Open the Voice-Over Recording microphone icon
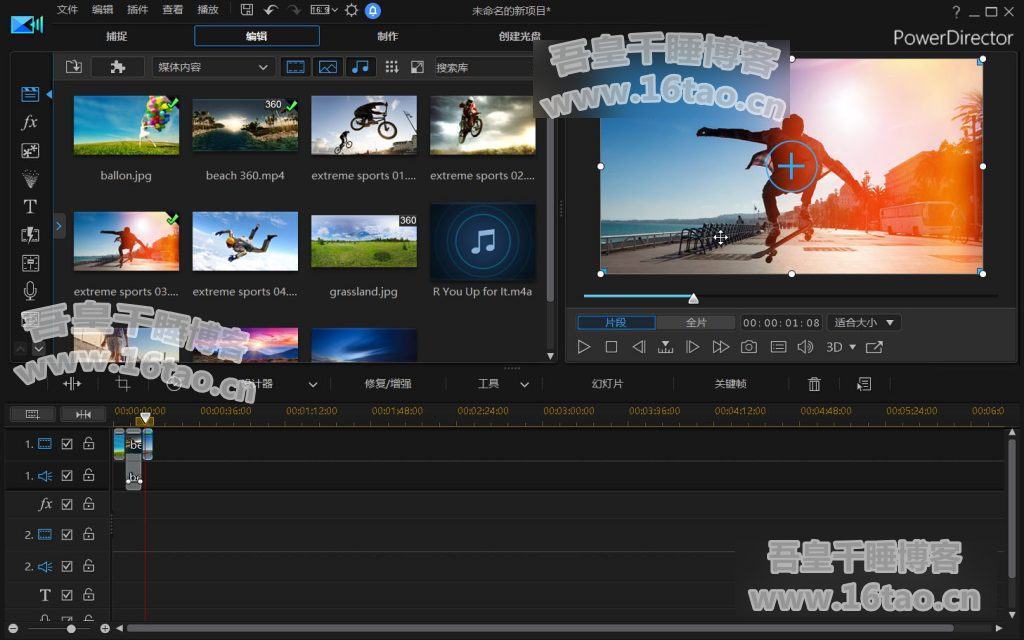 (x=30, y=291)
